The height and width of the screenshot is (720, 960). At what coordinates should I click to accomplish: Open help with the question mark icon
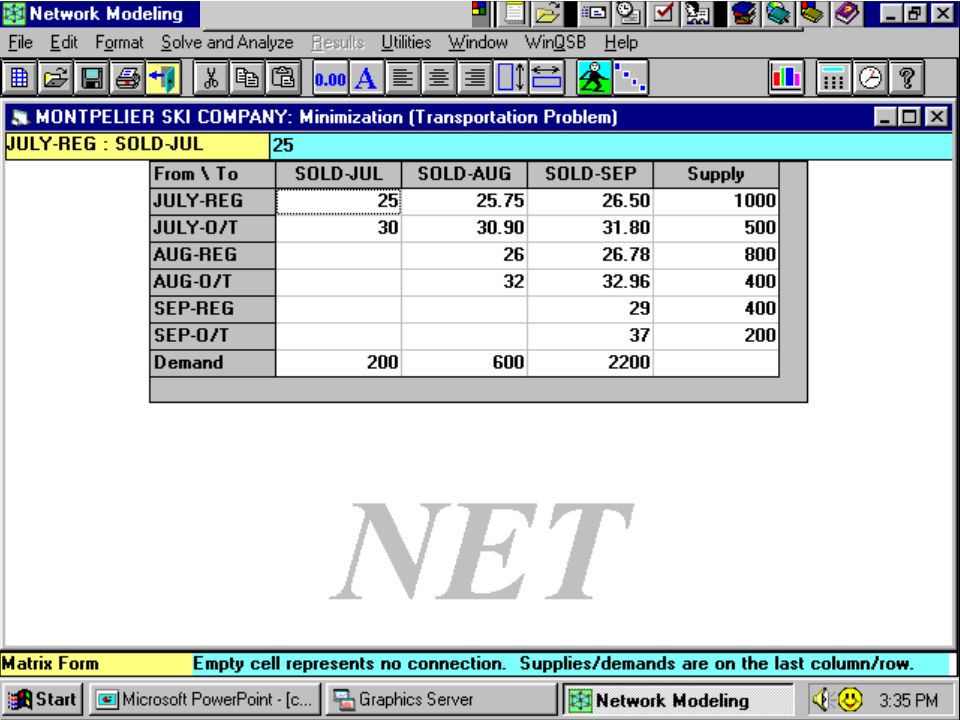point(906,78)
